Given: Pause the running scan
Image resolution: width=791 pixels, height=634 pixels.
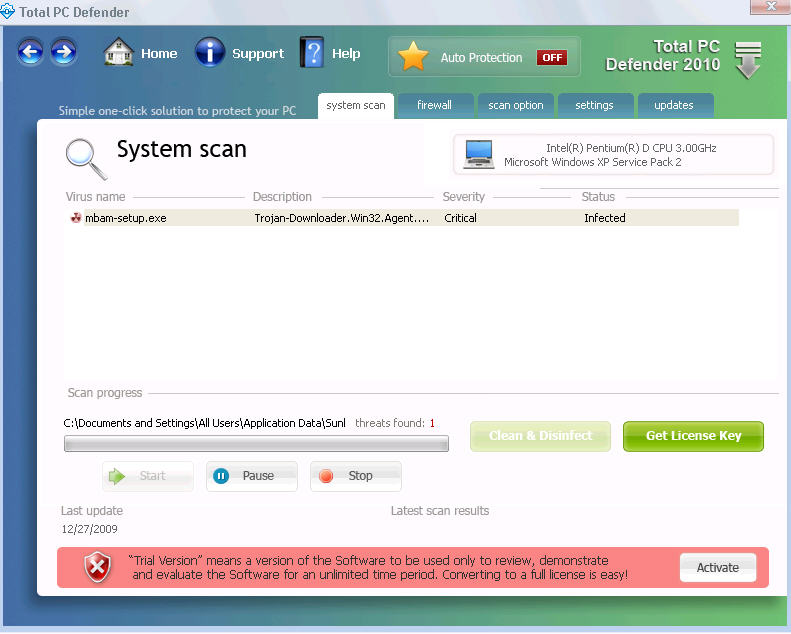Looking at the screenshot, I should click(x=252, y=476).
